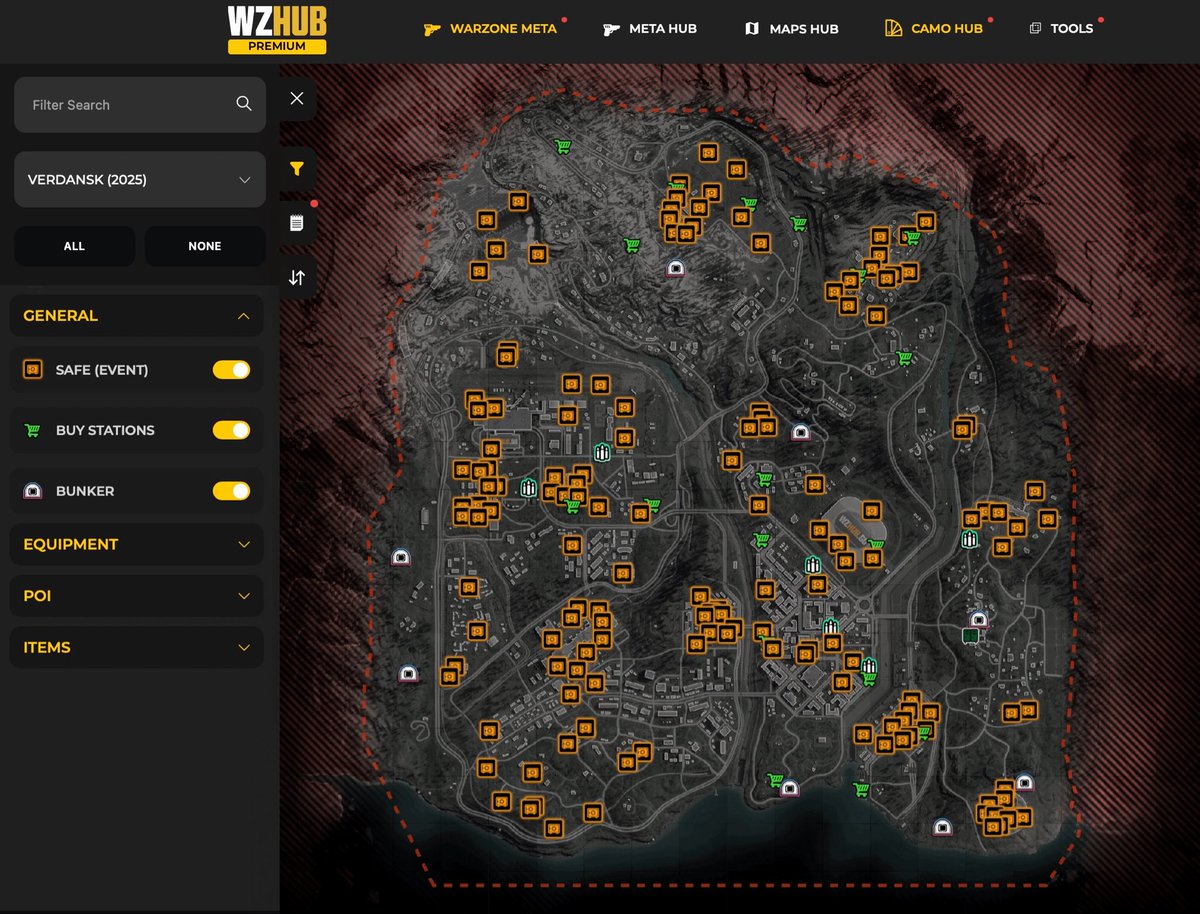Click the NONE filters button
Screen dimensions: 1200x914
click(x=205, y=246)
